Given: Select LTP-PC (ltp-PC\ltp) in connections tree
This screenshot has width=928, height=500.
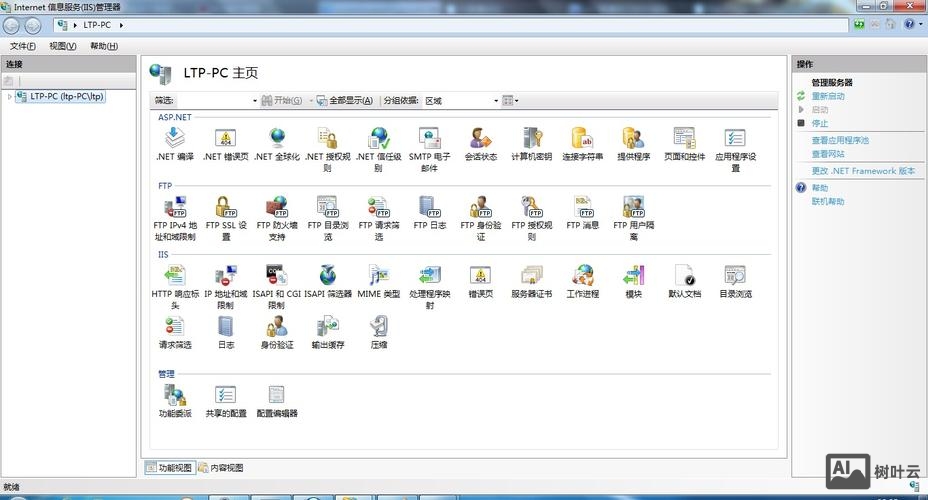Looking at the screenshot, I should point(60,96).
